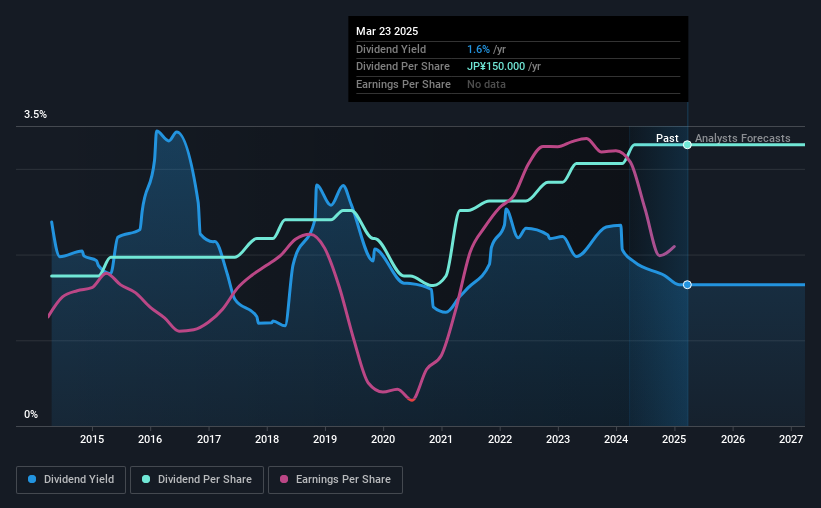Image resolution: width=821 pixels, height=508 pixels.
Task: Click the tooltip 'Earnings Per Share' row label
Action: click(403, 84)
